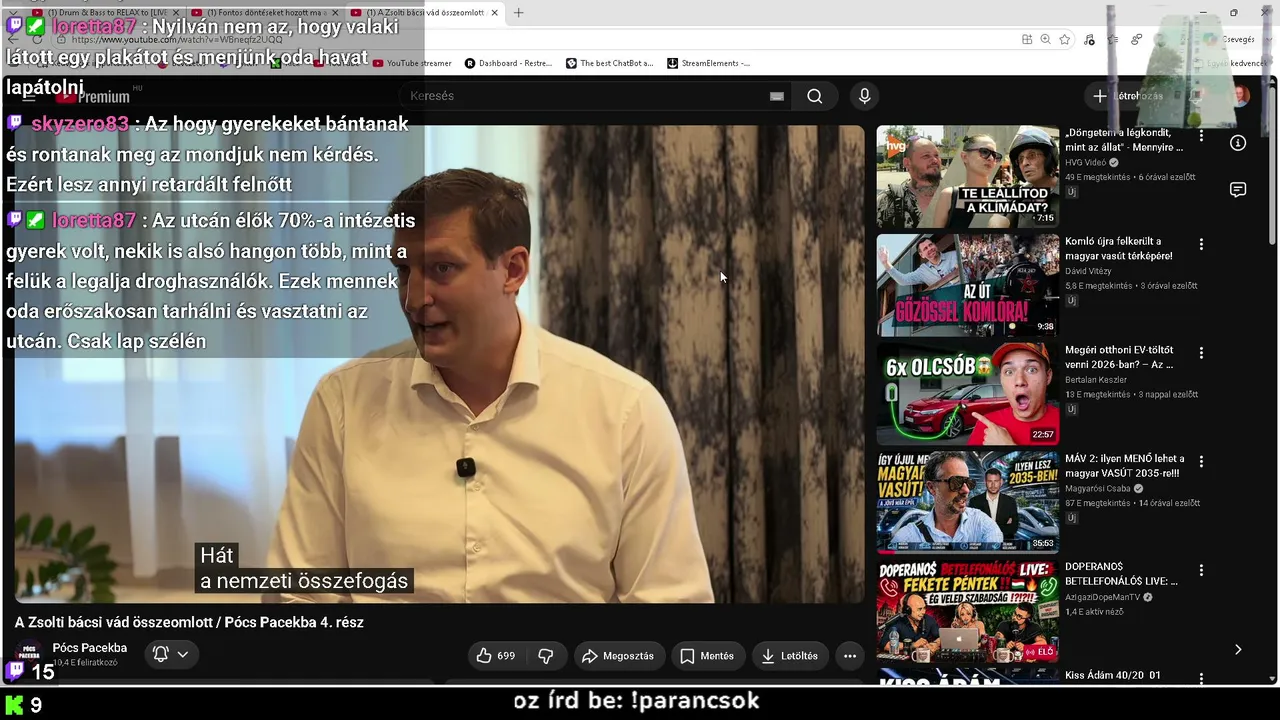Click 'Komló újra felkerült a magyar vasút térképére!' title

pyautogui.click(x=1119, y=248)
